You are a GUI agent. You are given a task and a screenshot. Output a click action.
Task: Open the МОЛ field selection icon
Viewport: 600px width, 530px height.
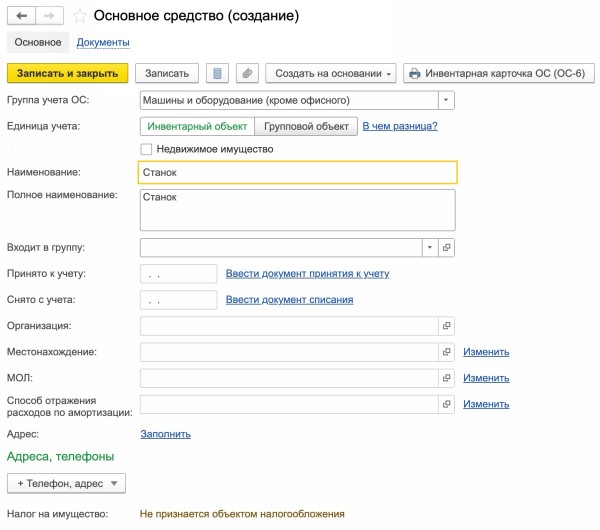point(447,378)
